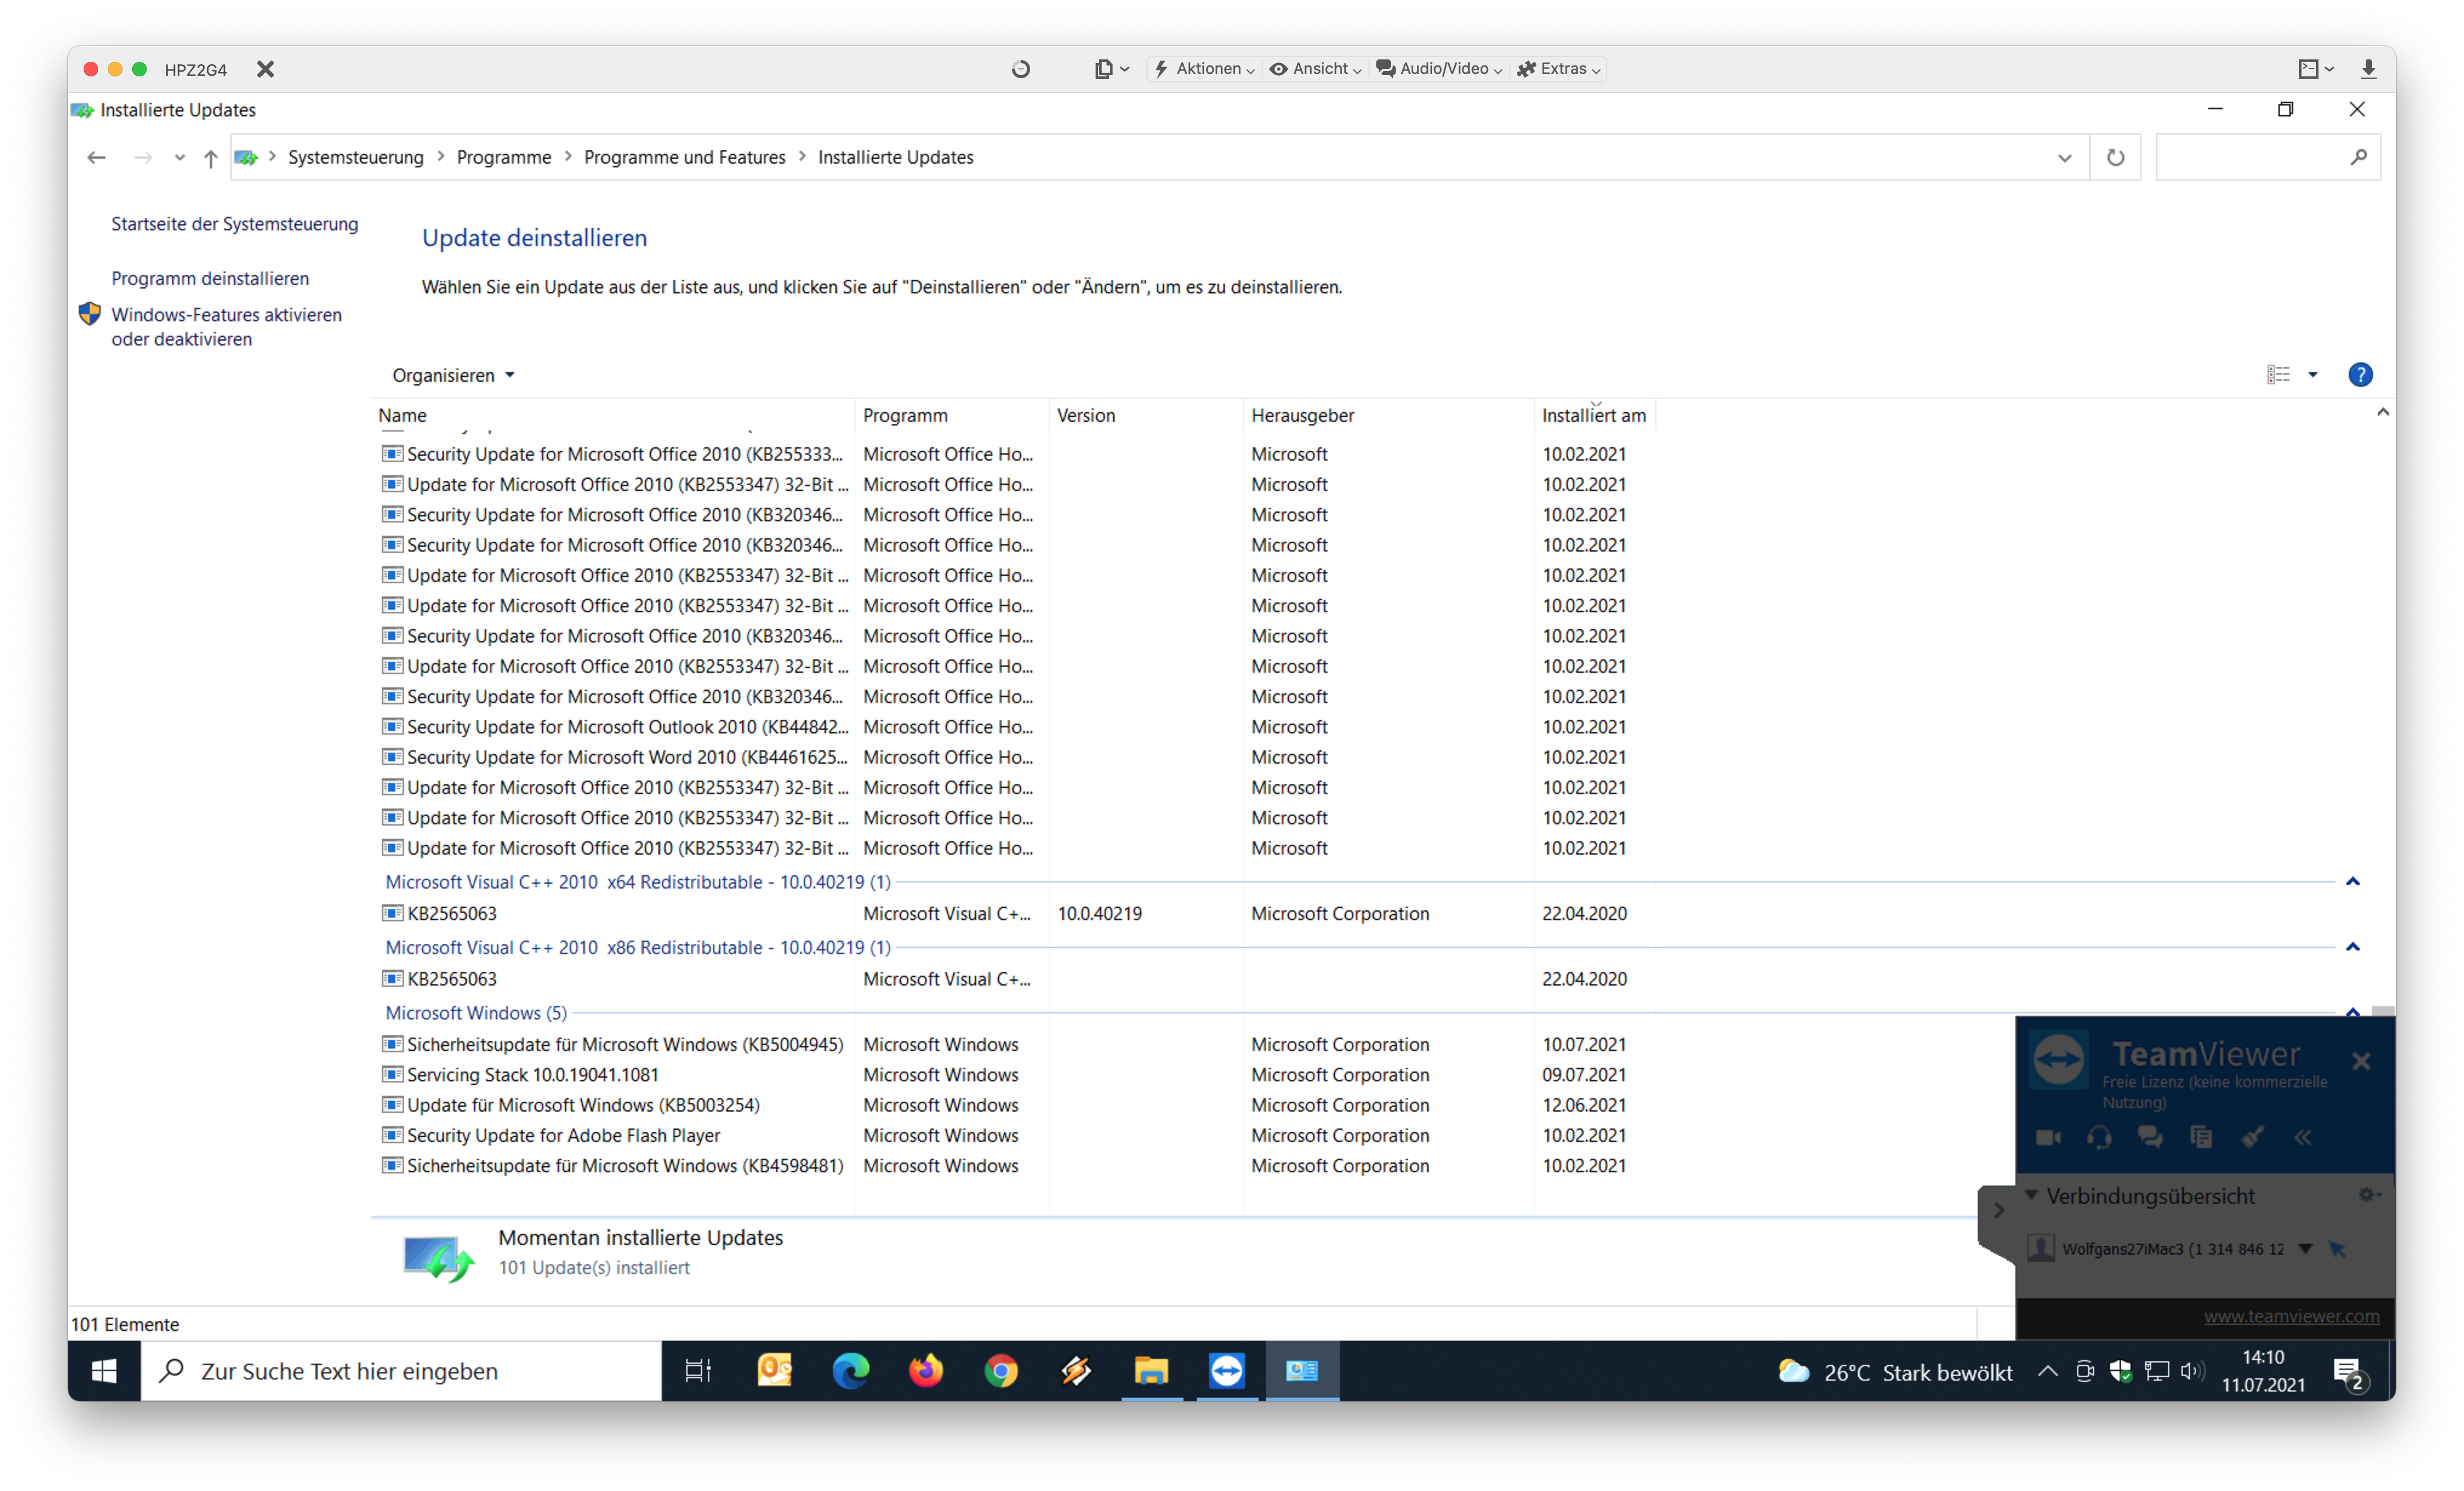
Task: Click the change view icon
Action: coord(2278,374)
